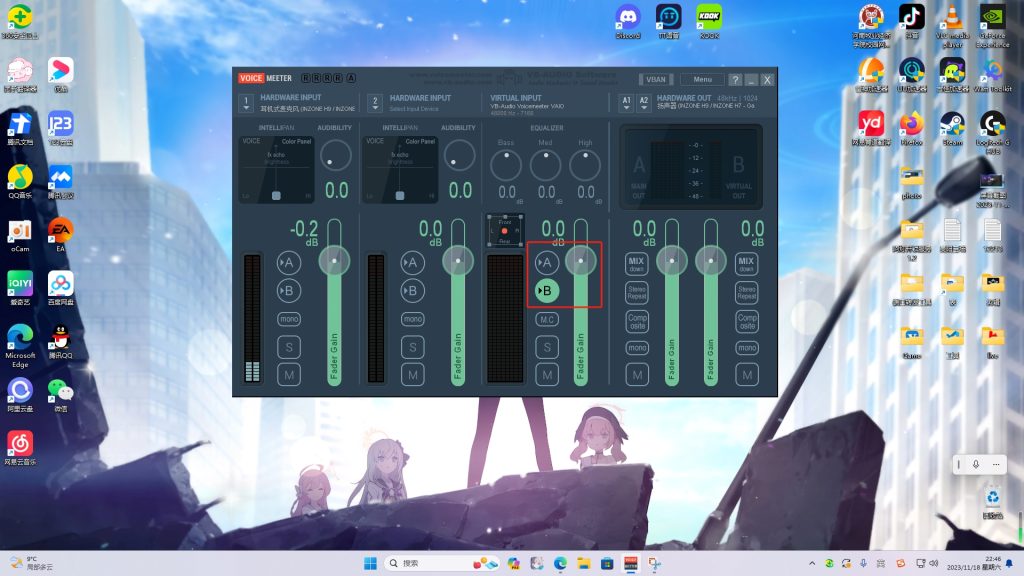Viewport: 1024px width, 576px height.
Task: Open the red yd Youdao icon
Action: 871,128
